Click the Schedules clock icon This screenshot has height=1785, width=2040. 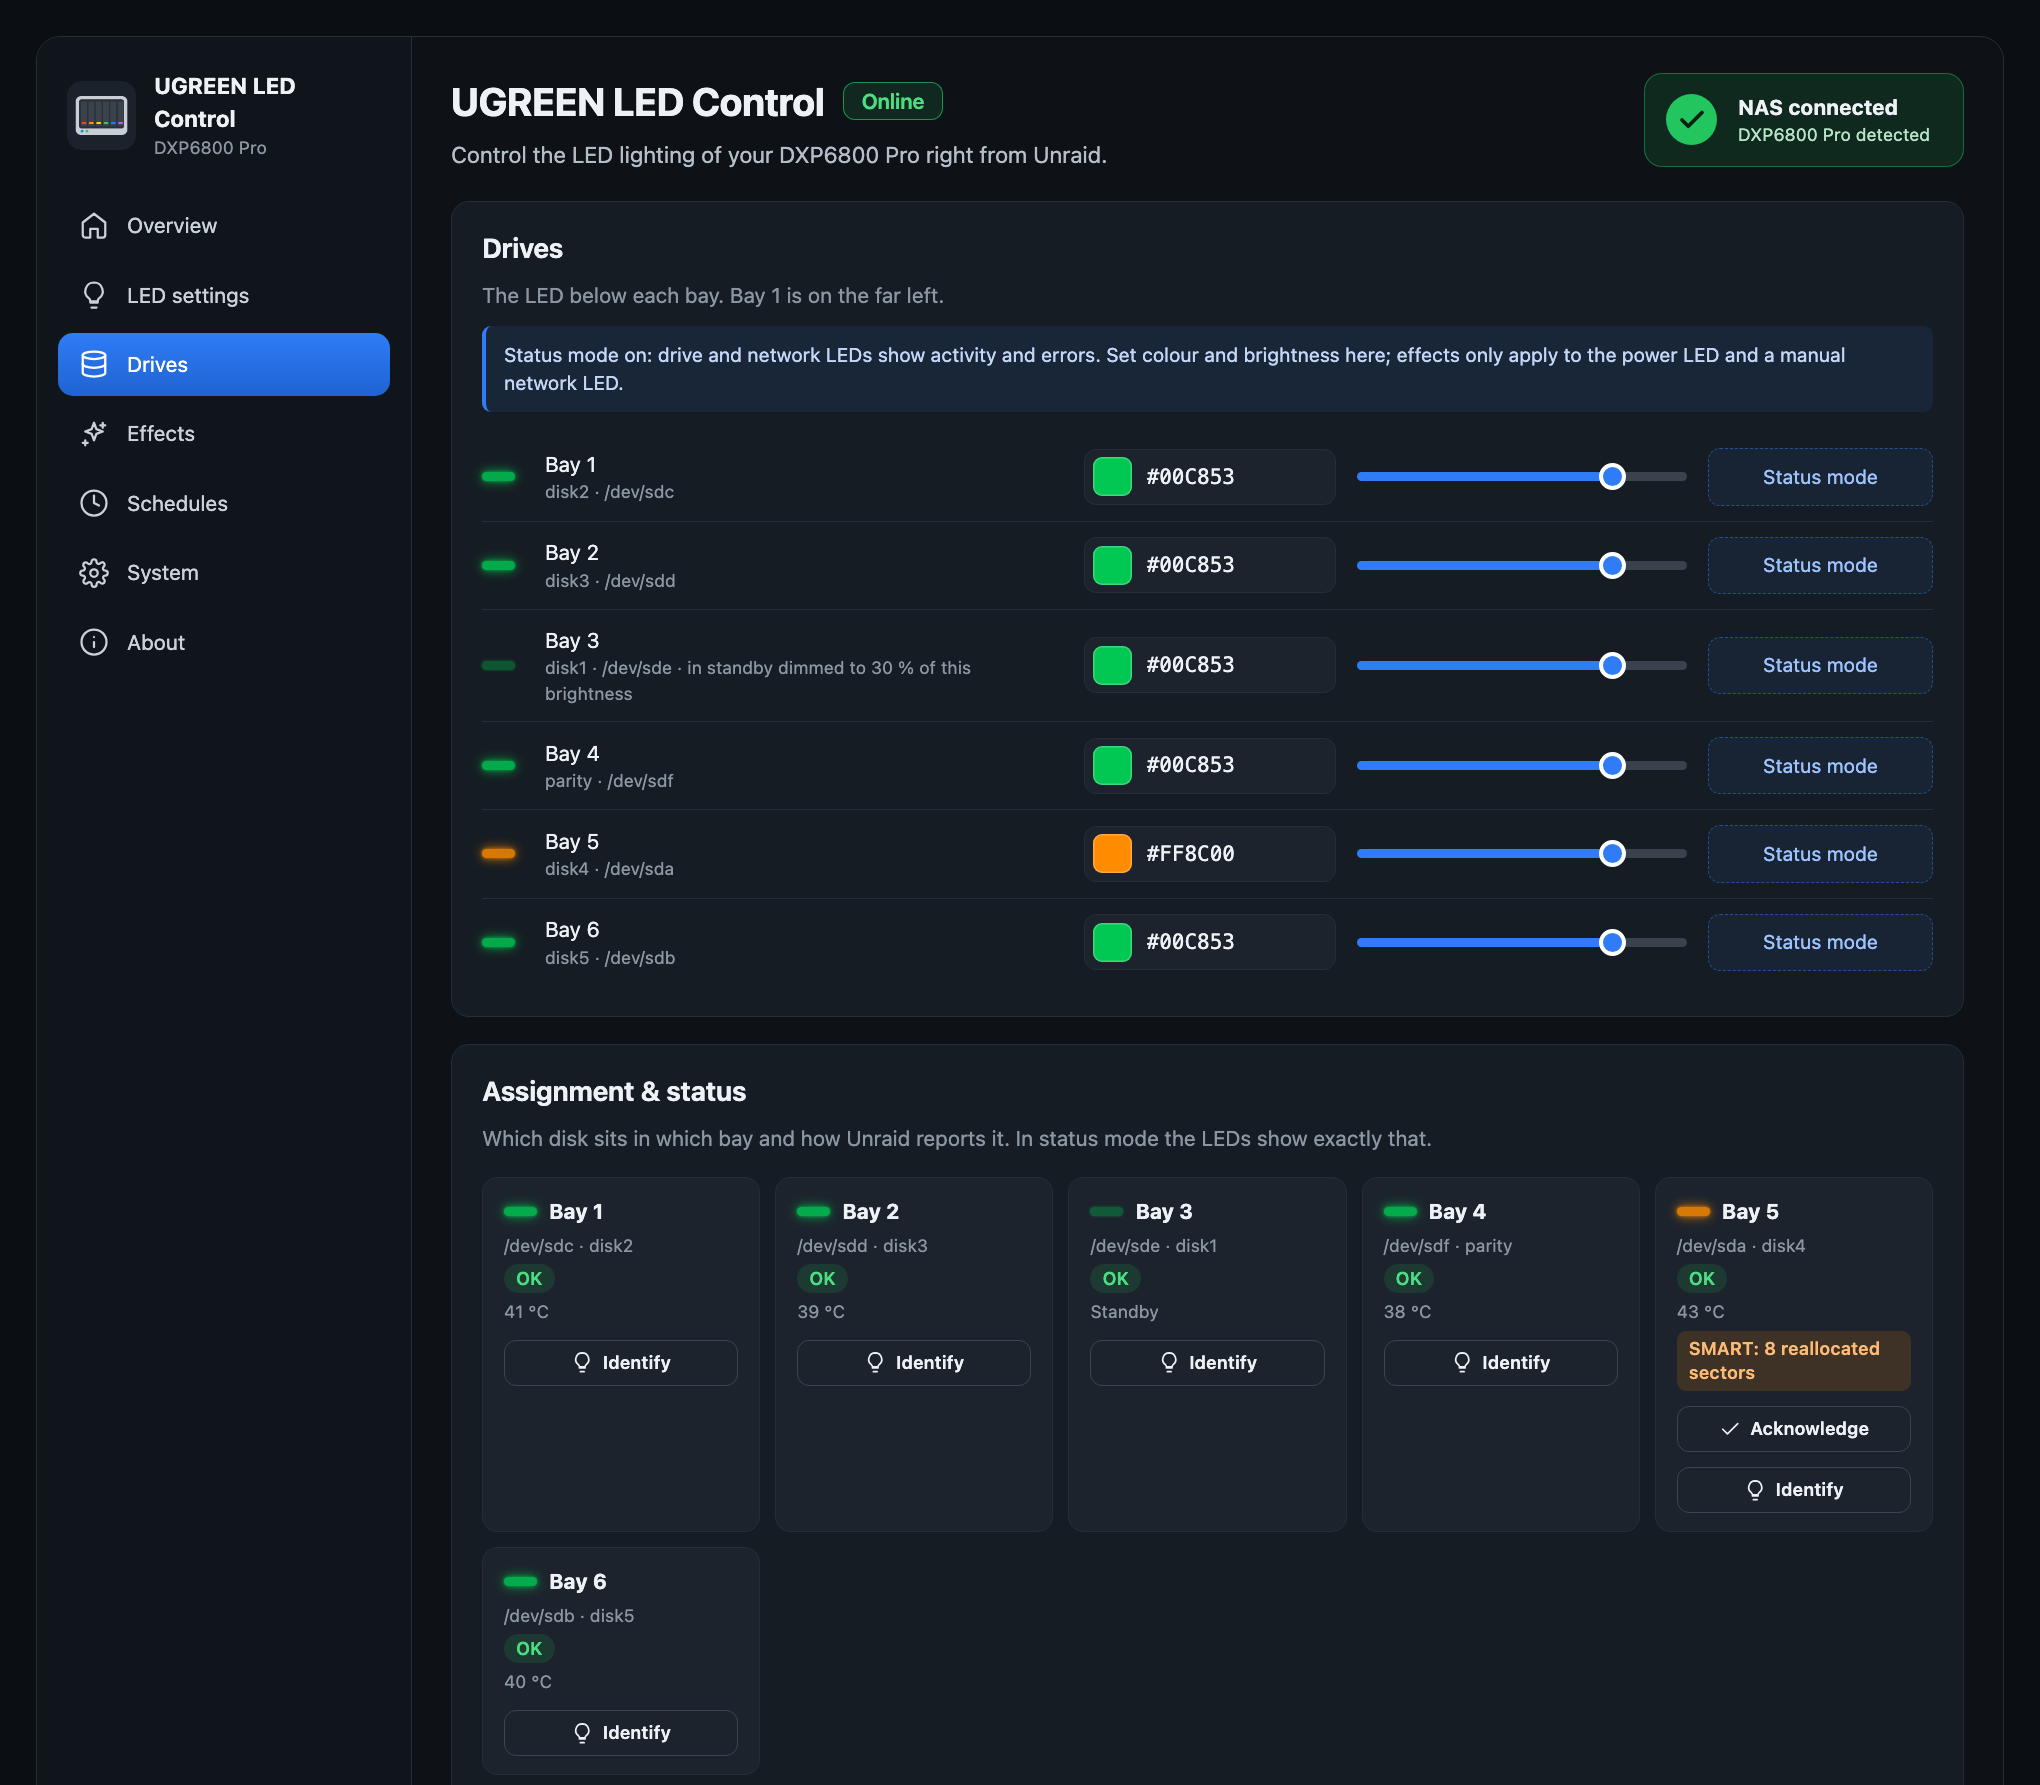94,503
